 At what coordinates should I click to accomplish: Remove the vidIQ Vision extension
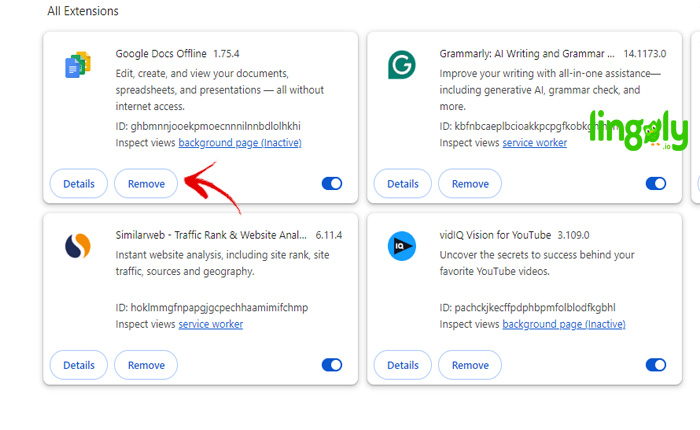point(470,365)
